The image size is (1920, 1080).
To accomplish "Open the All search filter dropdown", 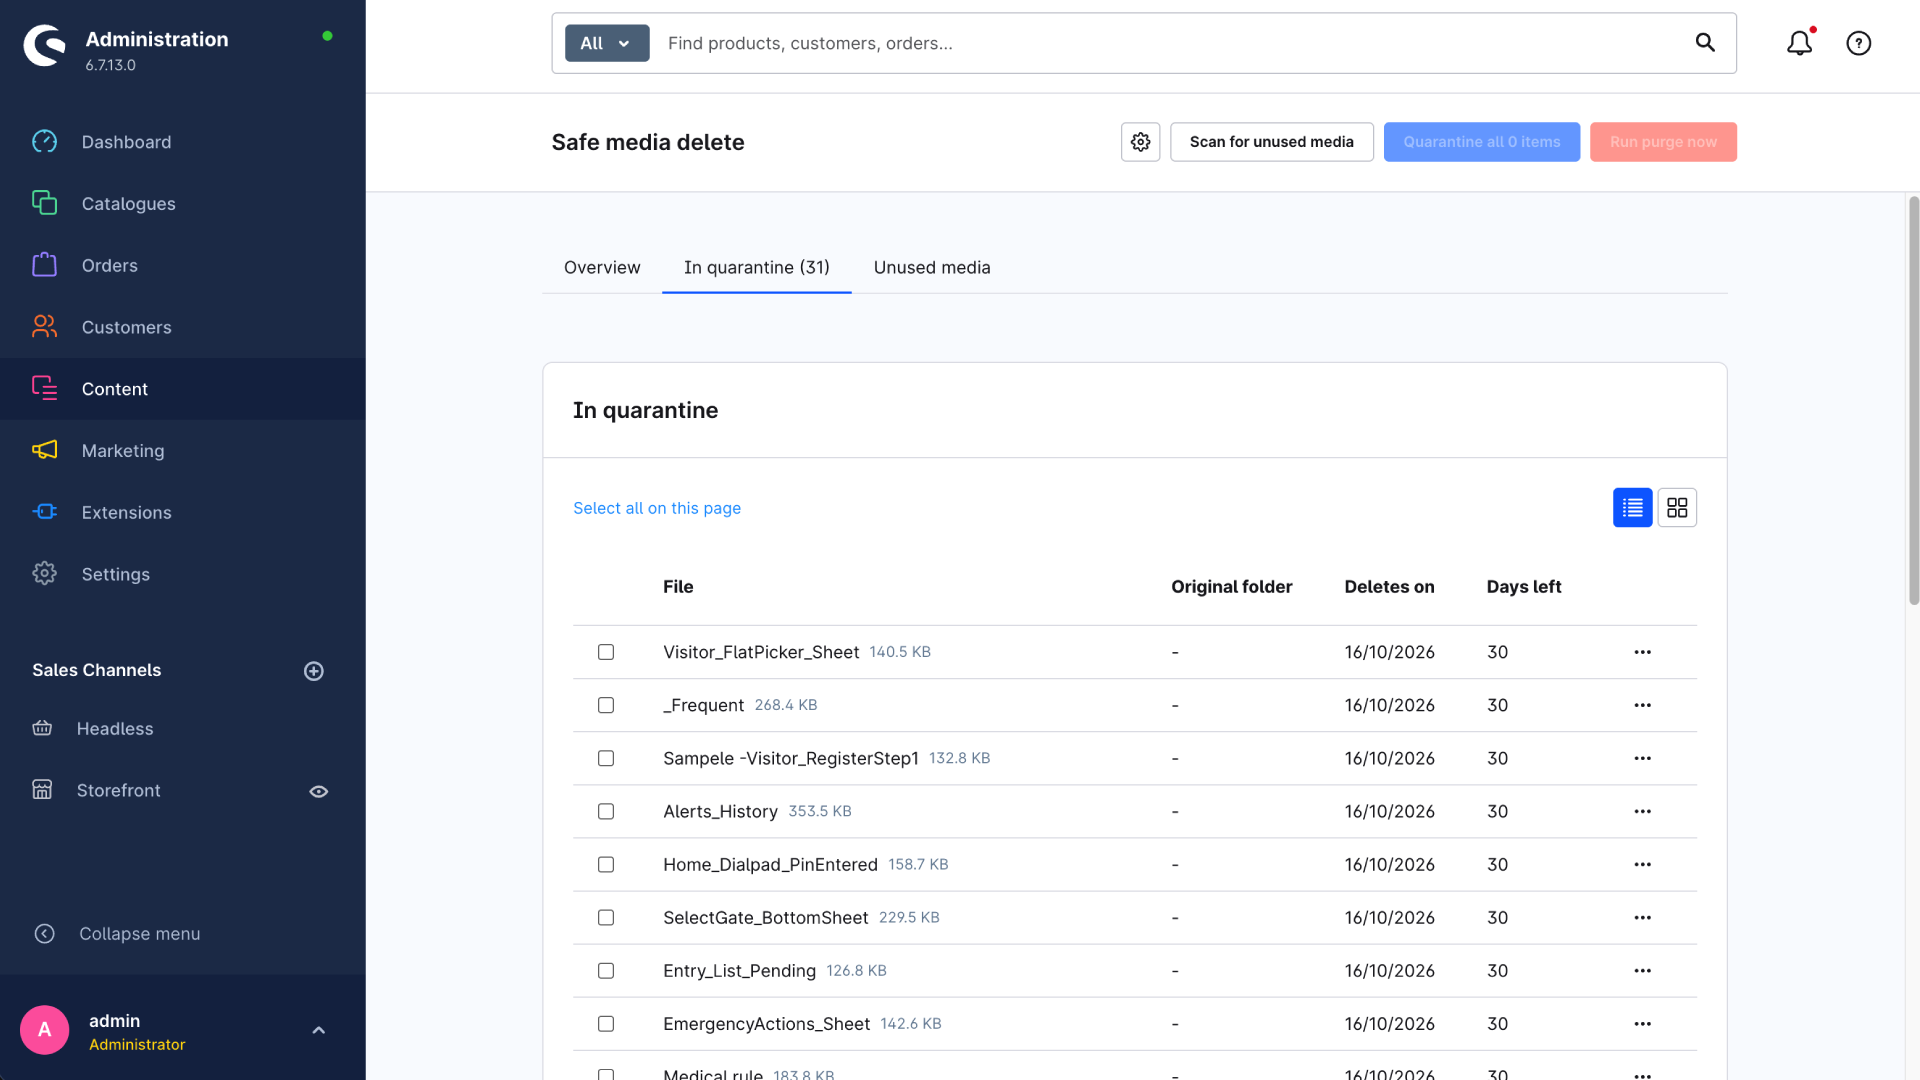I will 607,43.
